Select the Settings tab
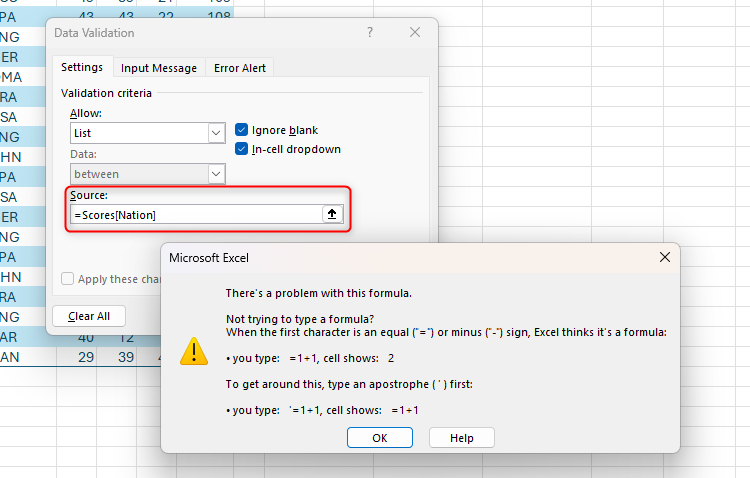 click(x=82, y=68)
